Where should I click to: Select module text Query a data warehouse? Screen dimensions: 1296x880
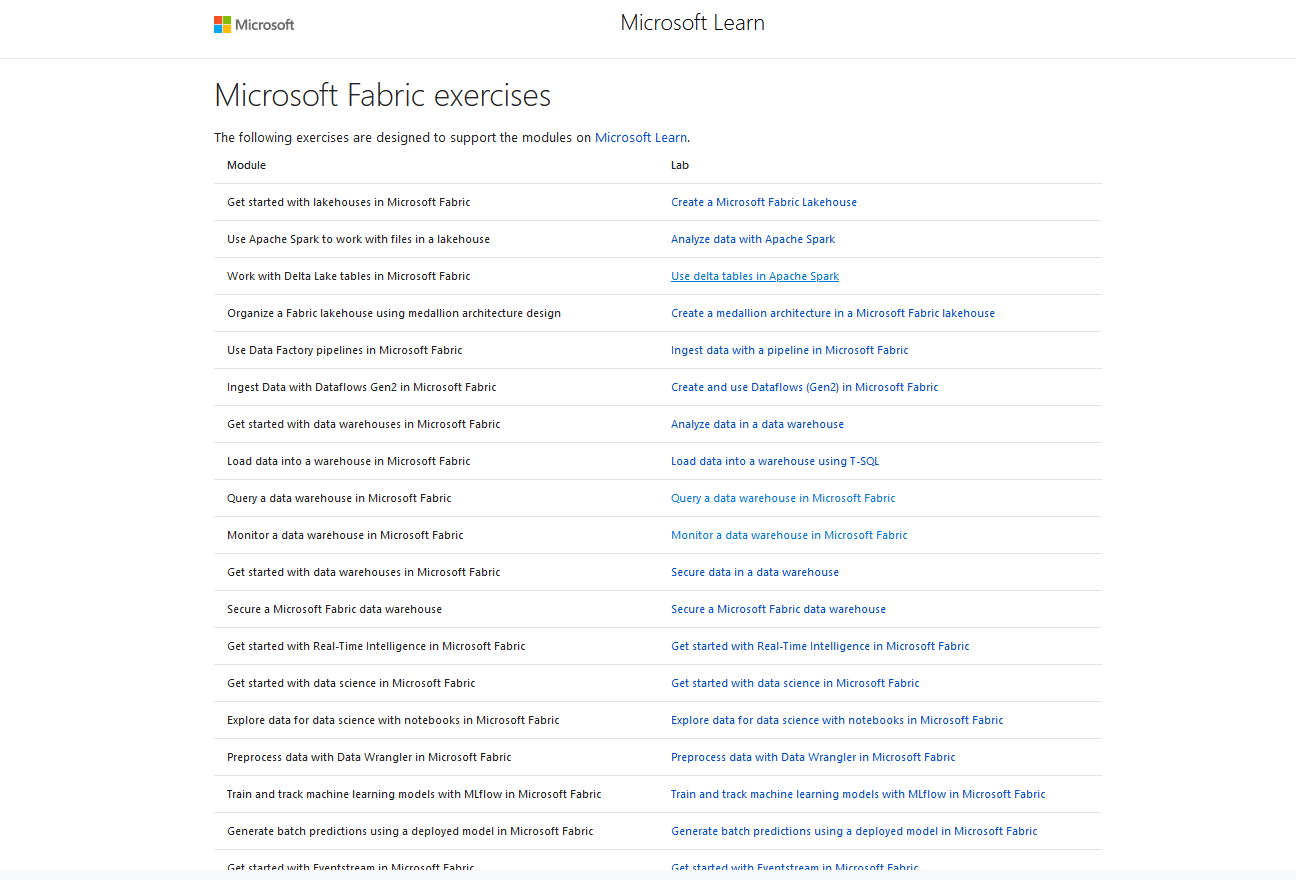coord(339,498)
